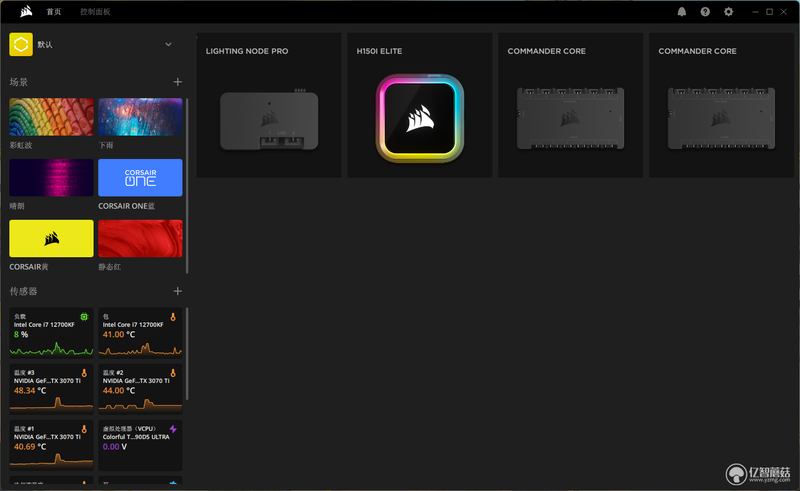Screen dimensions: 800x491
Task: Click thermometer icon on 温度 #2 card
Action: pos(173,373)
